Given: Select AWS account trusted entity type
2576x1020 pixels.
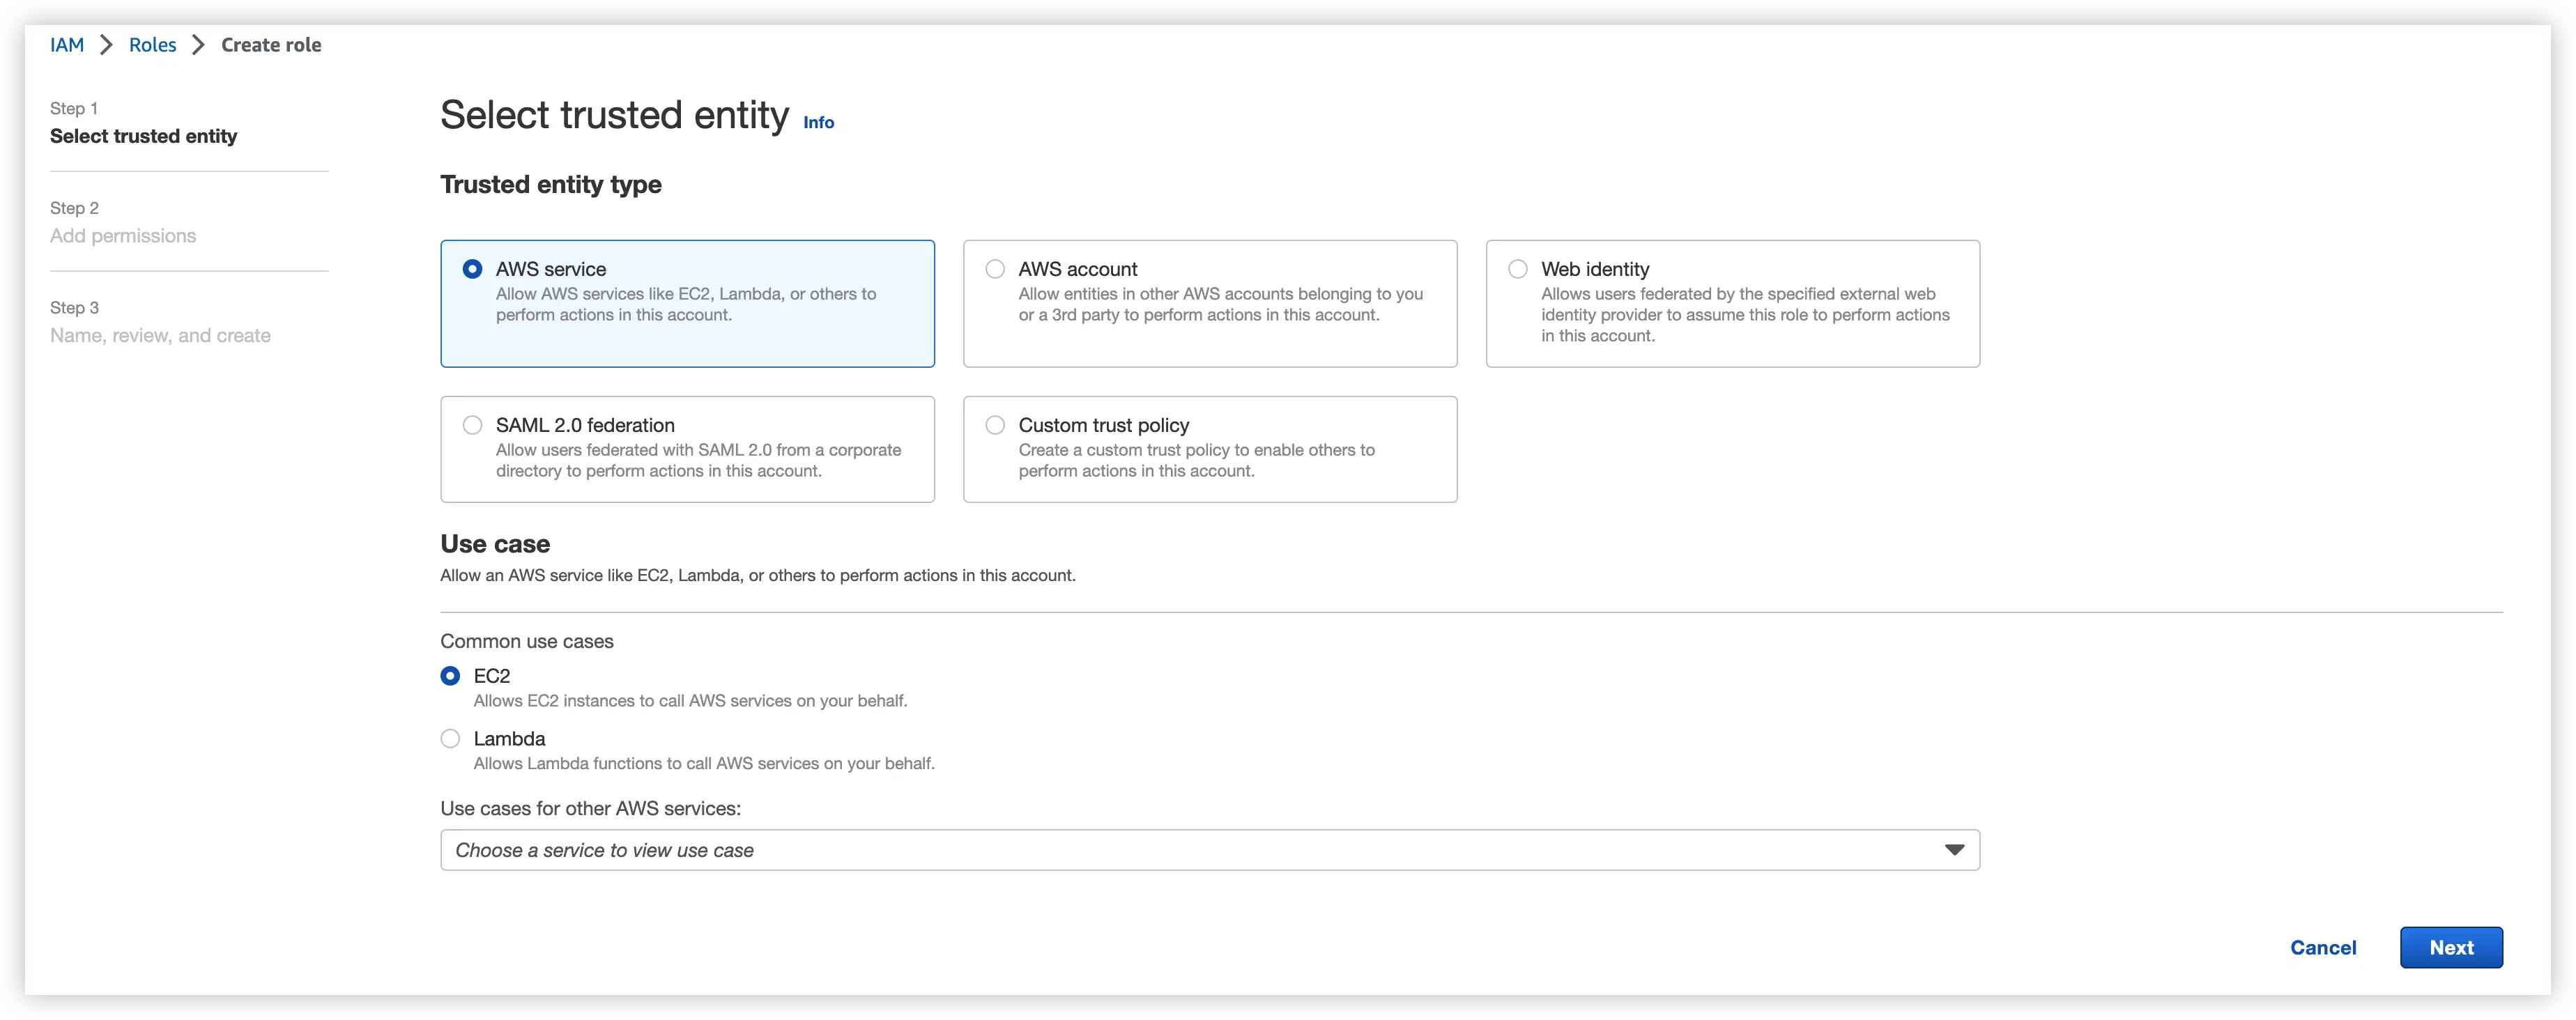Looking at the screenshot, I should click(995, 269).
